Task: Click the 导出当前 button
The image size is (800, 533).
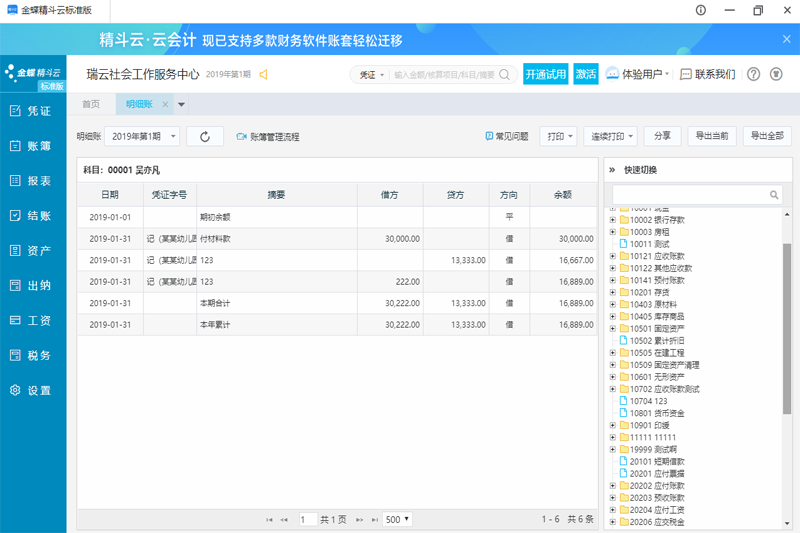Action: click(x=712, y=136)
